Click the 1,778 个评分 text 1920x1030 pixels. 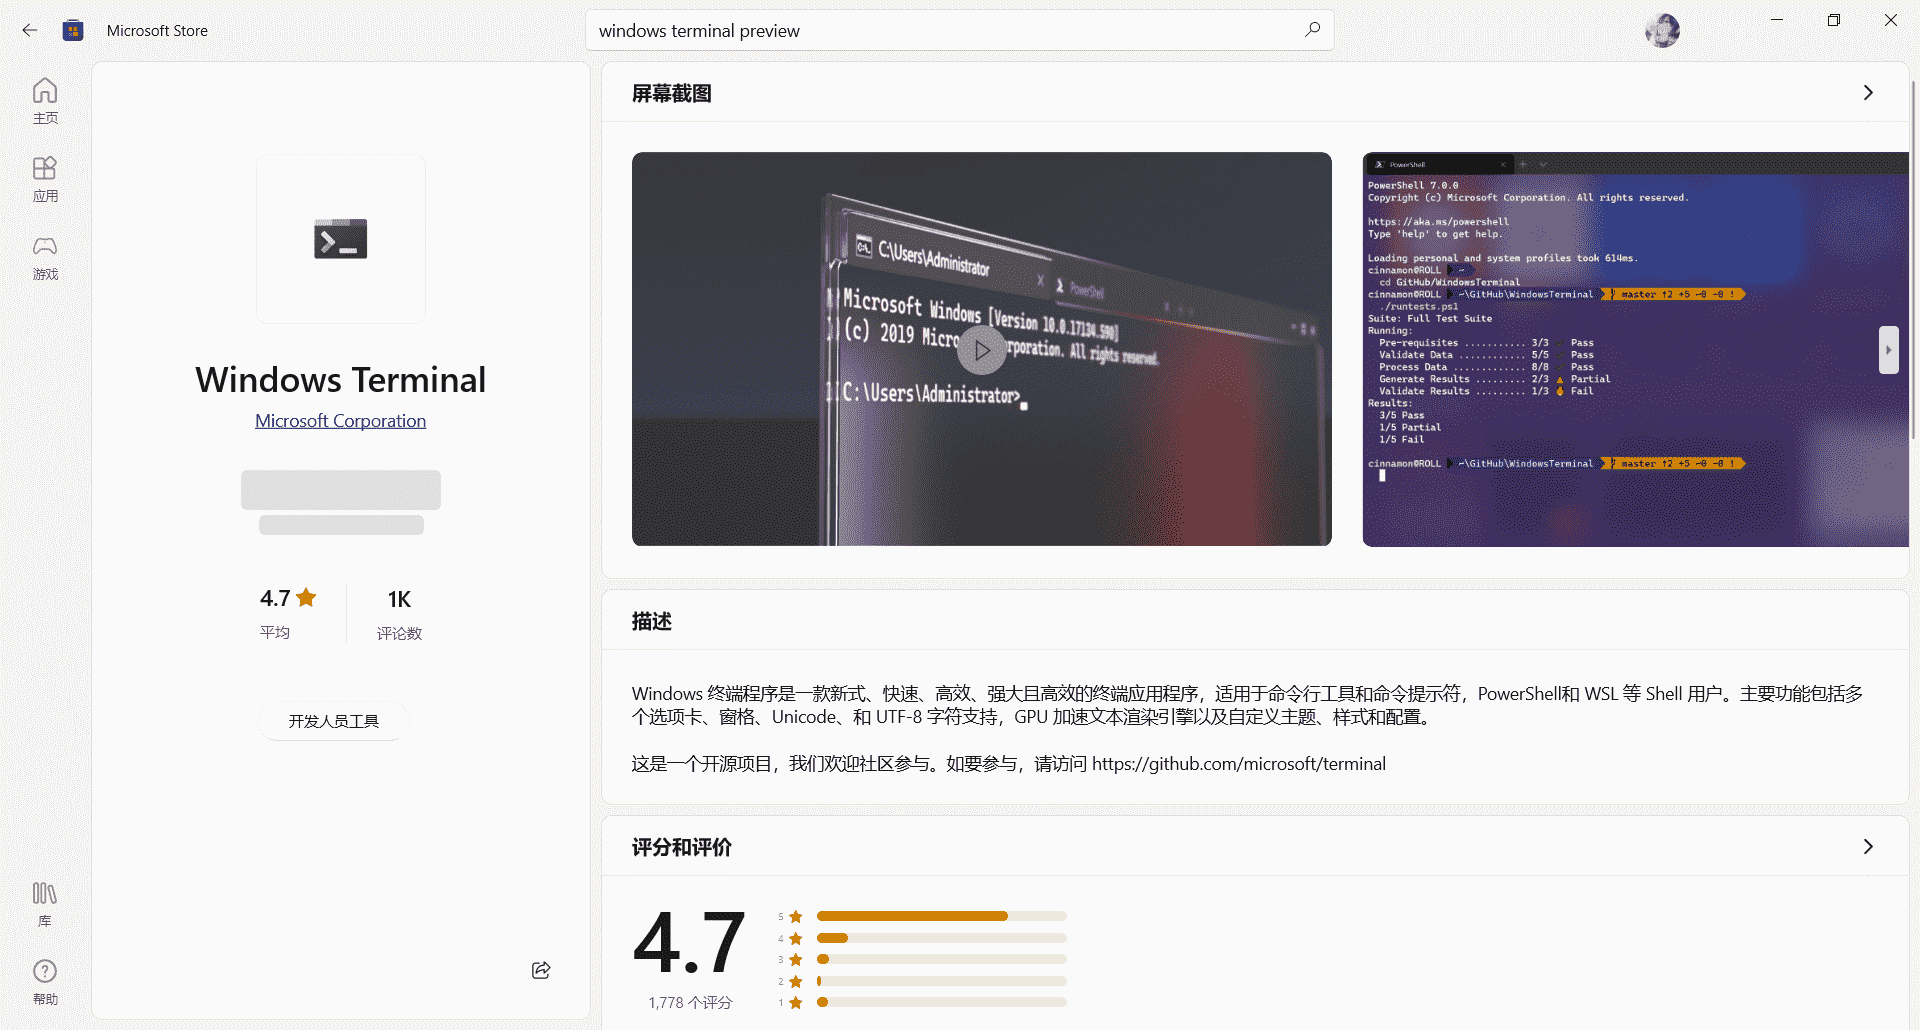[690, 1003]
